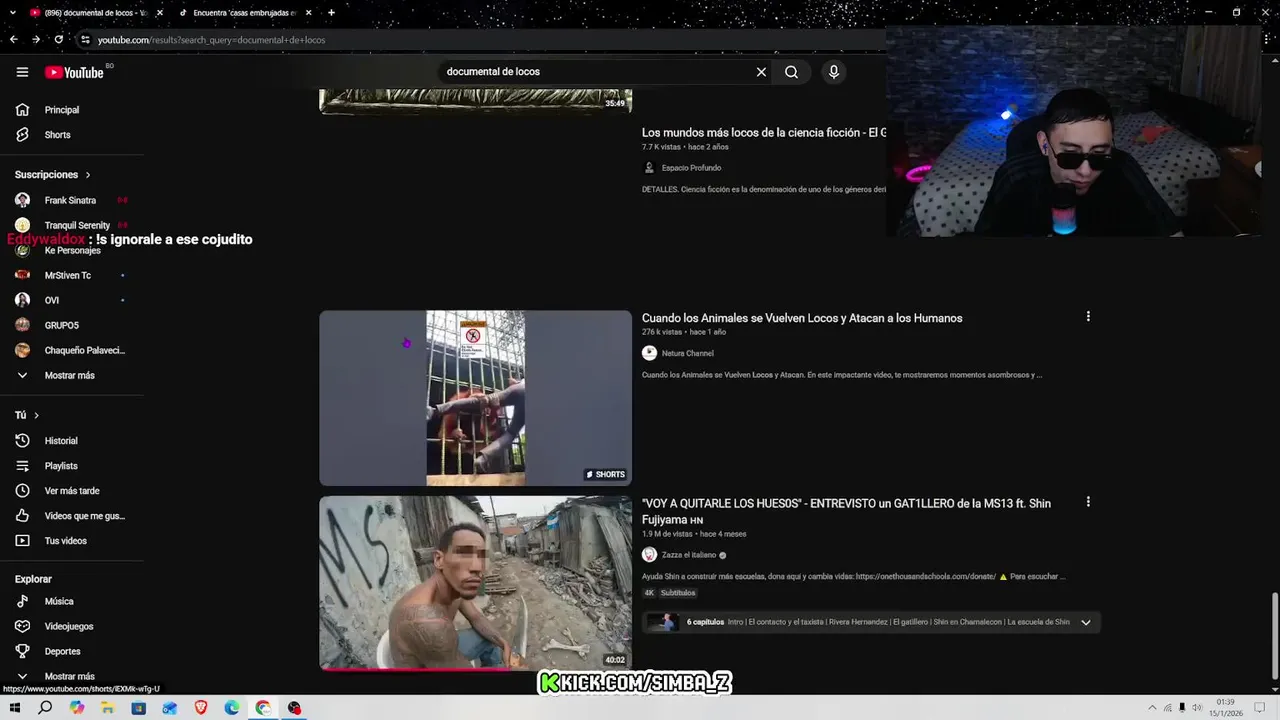This screenshot has width=1280, height=720.
Task: Open the Natura Channel channel link
Action: 687,353
